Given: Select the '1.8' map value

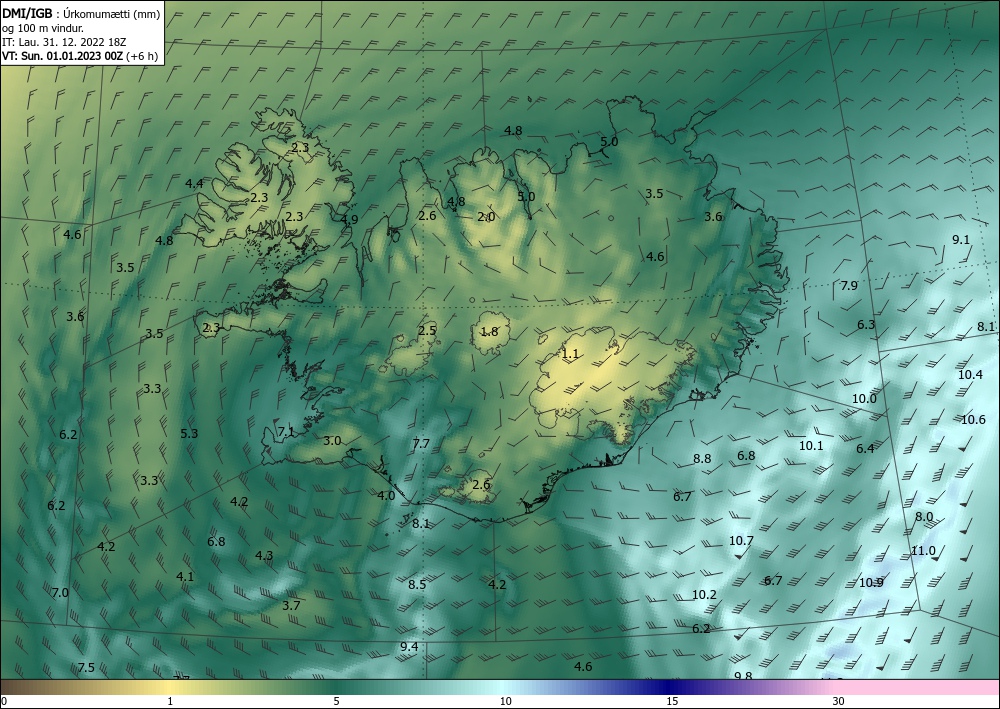Looking at the screenshot, I should (x=489, y=332).
